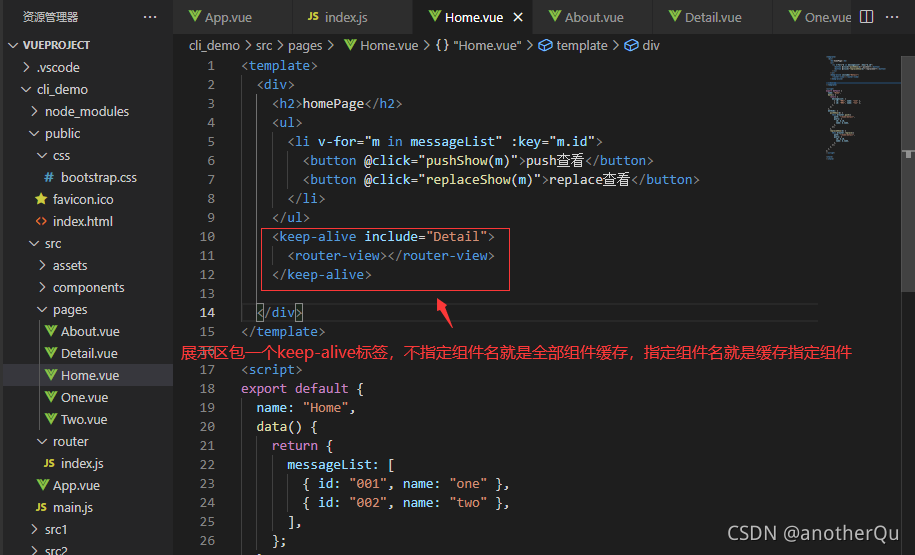This screenshot has width=915, height=555.
Task: Switch to the One.vue tab
Action: [x=820, y=17]
